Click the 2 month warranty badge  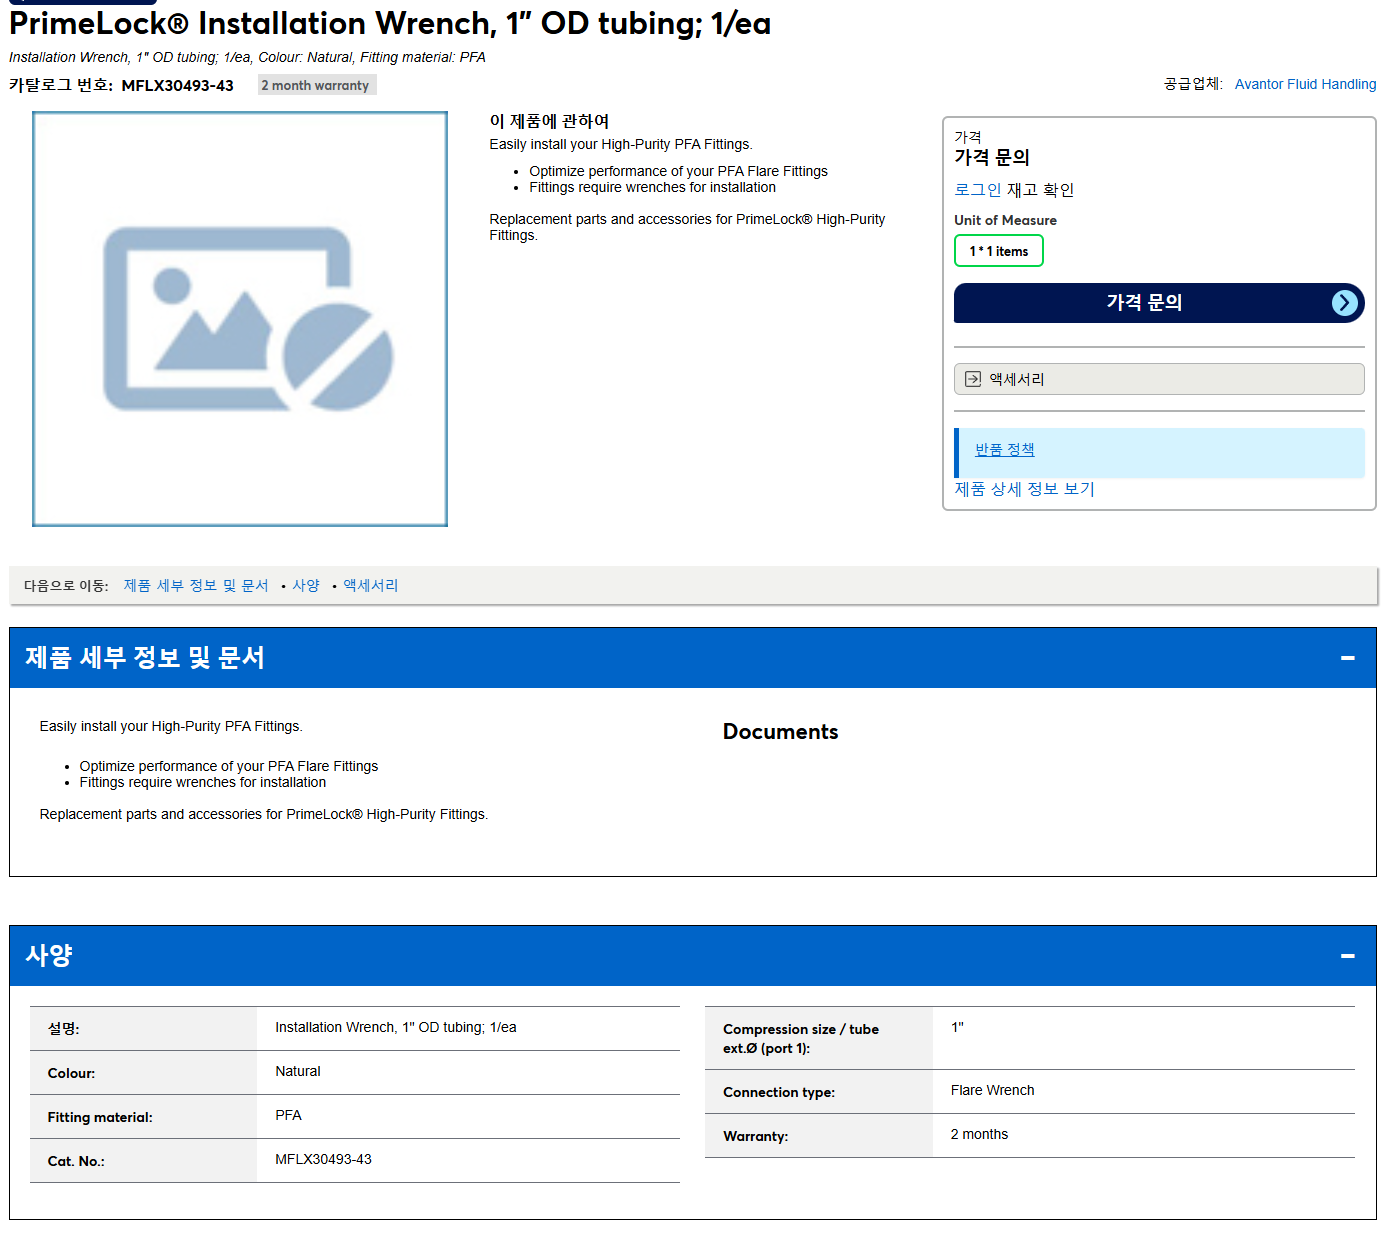coord(316,85)
